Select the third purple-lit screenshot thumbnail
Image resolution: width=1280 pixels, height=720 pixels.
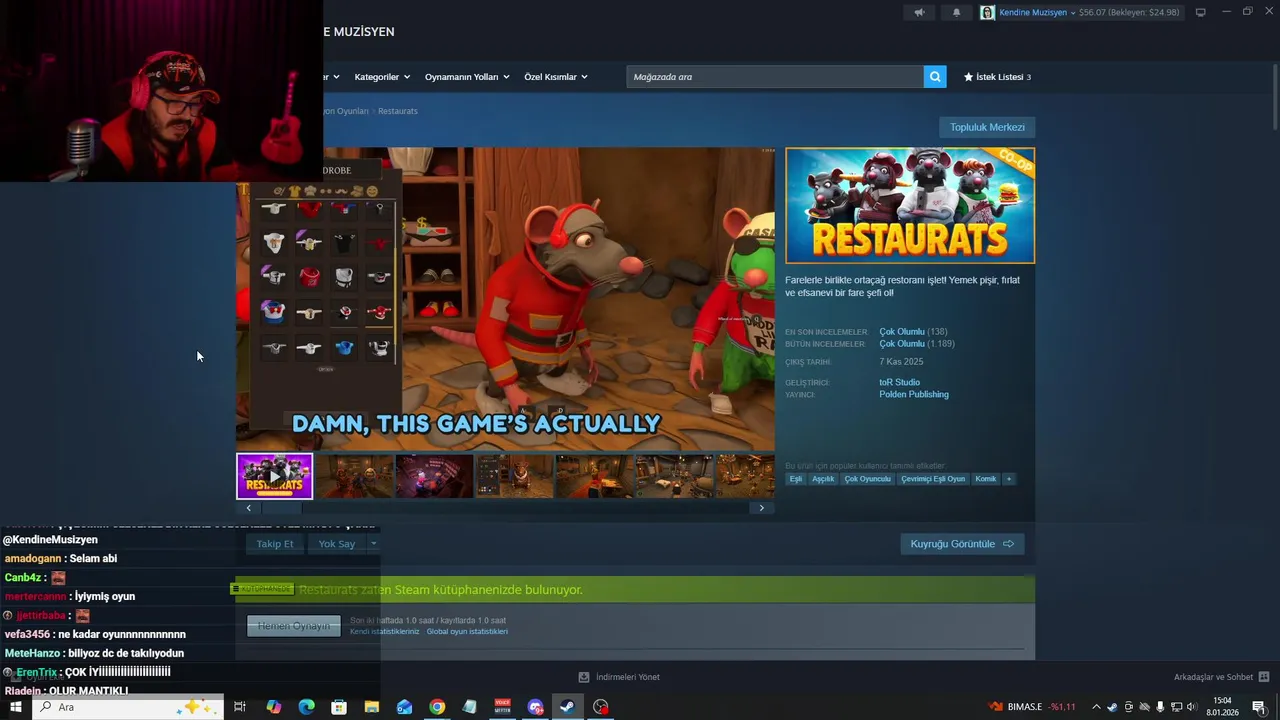[434, 476]
